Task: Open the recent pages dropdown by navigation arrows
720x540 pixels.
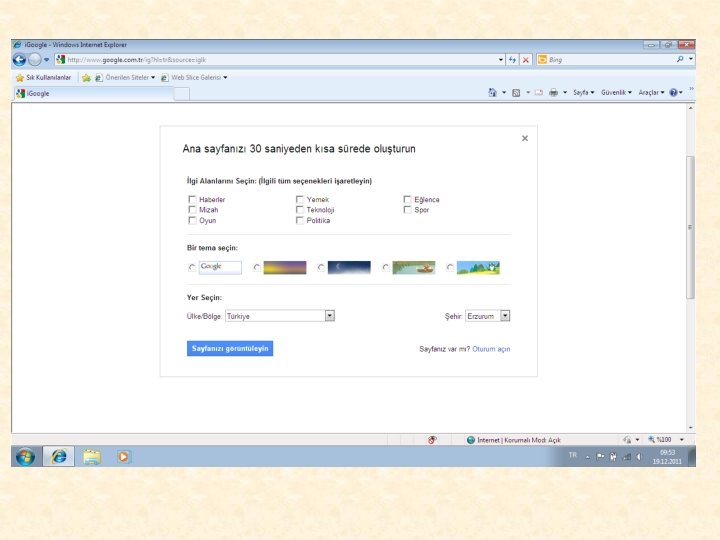Action: (x=46, y=60)
